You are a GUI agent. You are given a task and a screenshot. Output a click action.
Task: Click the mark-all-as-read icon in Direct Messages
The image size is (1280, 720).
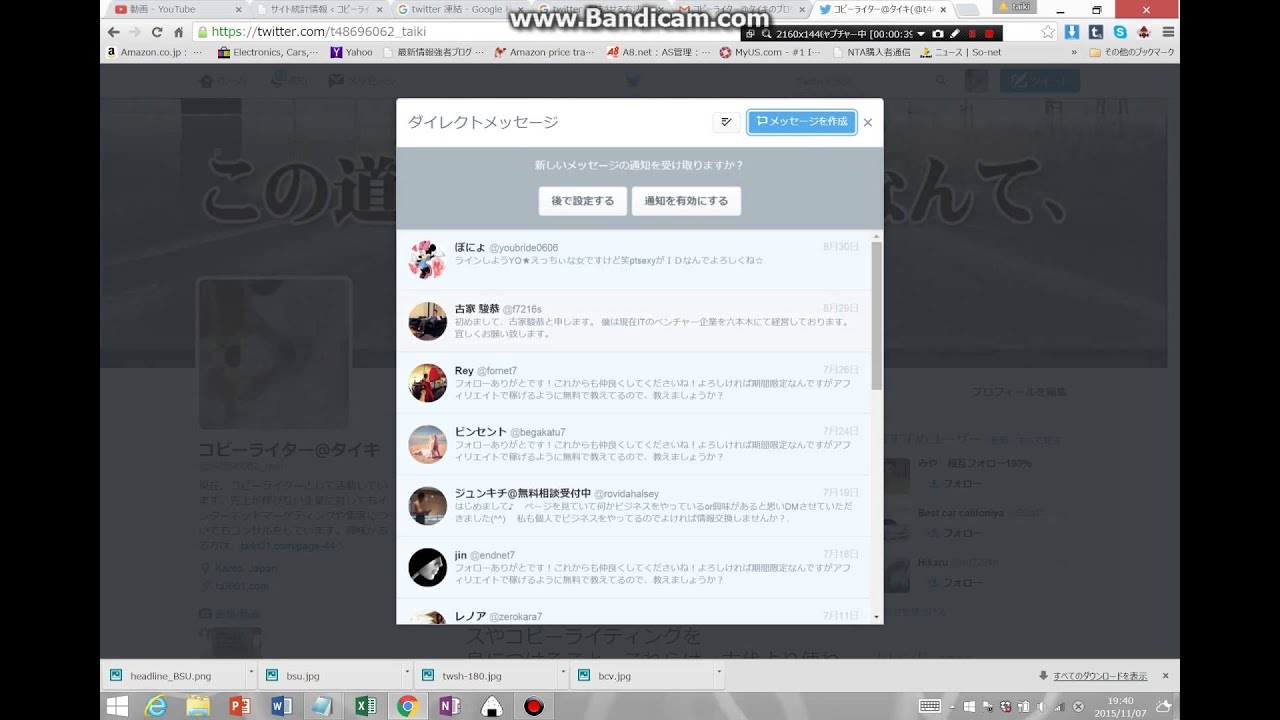pos(726,122)
